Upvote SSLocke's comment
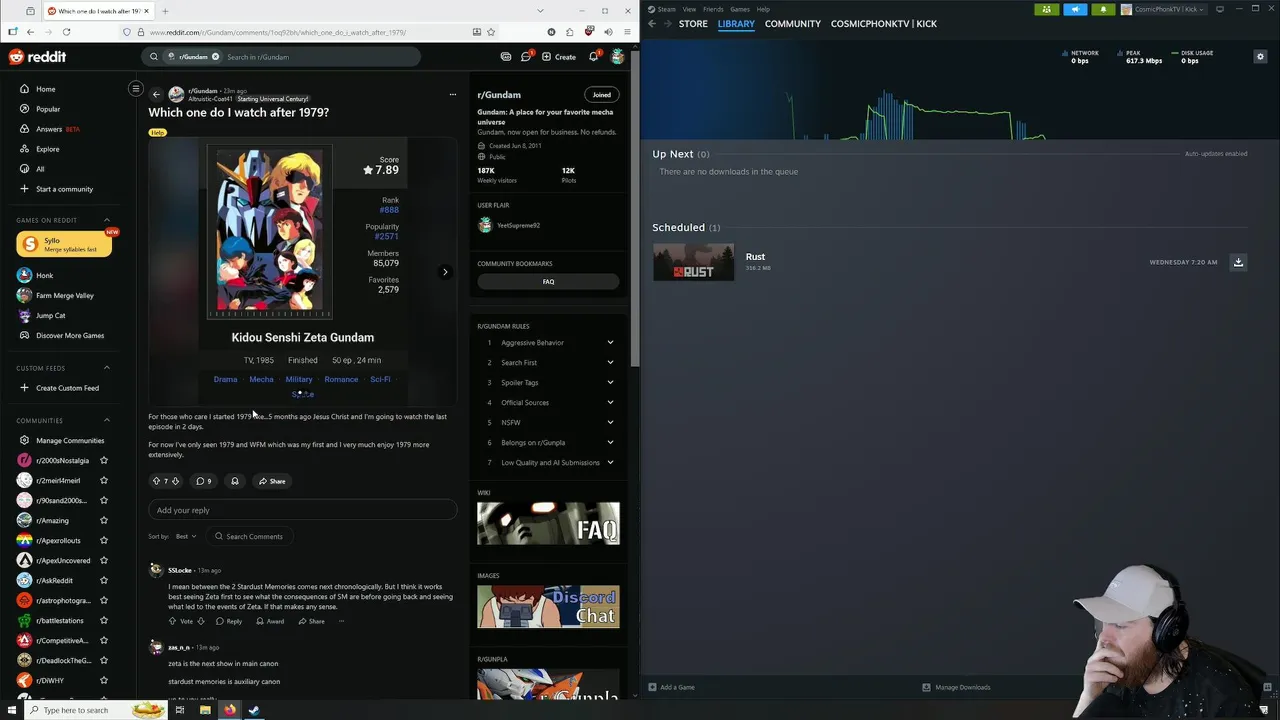This screenshot has width=1280, height=720. tap(172, 621)
